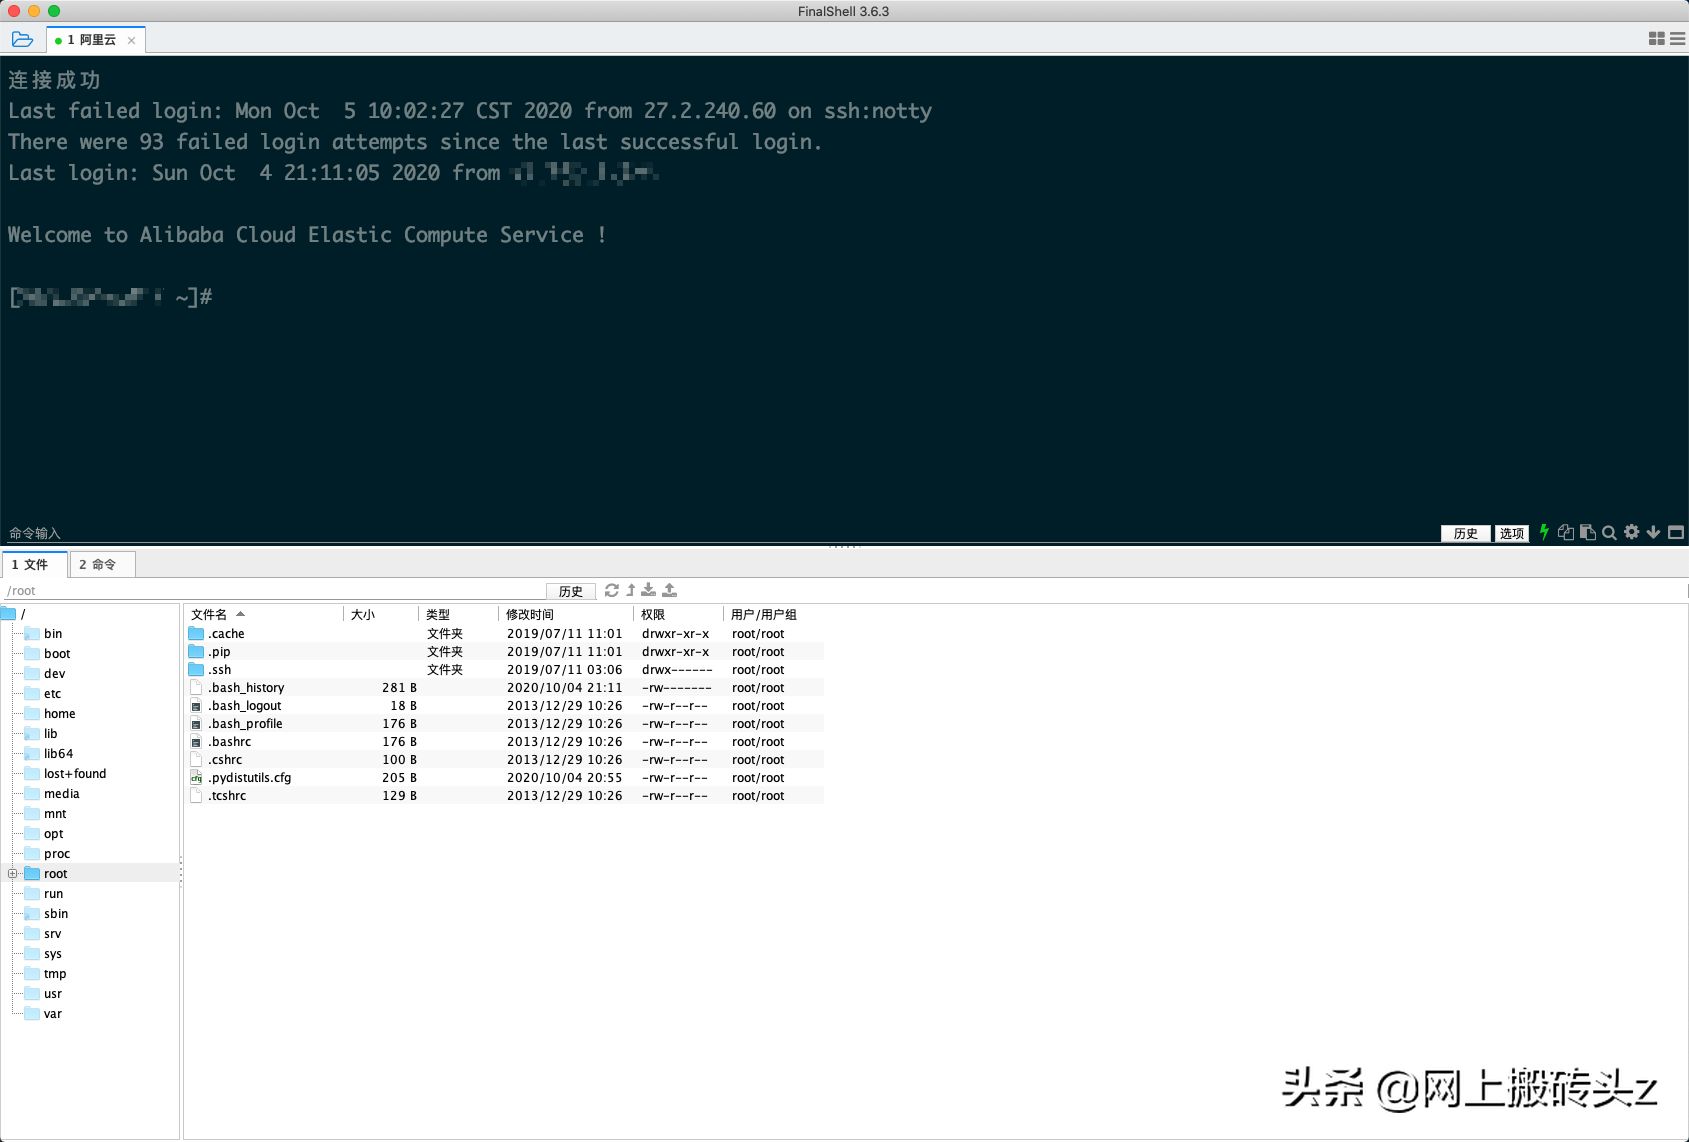Click the 2020/10/04 20:55 modified time
1689x1142 pixels.
[x=564, y=777]
